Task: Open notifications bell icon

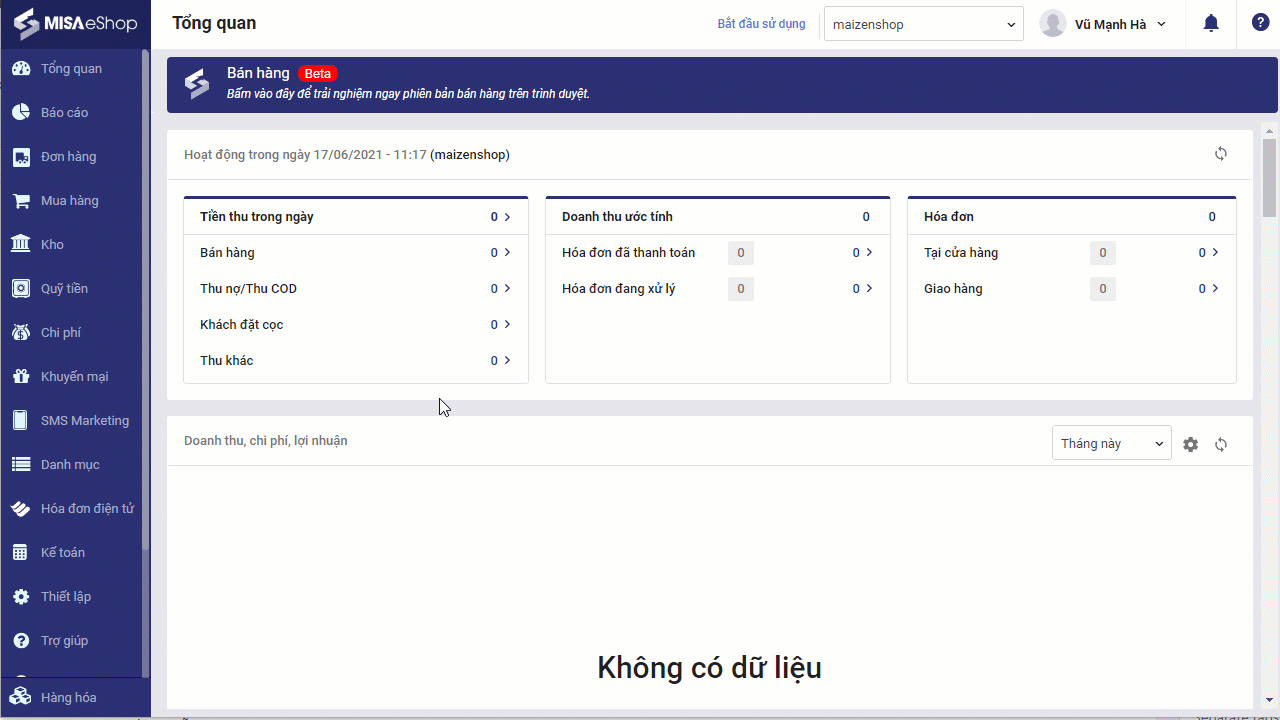Action: coord(1211,24)
